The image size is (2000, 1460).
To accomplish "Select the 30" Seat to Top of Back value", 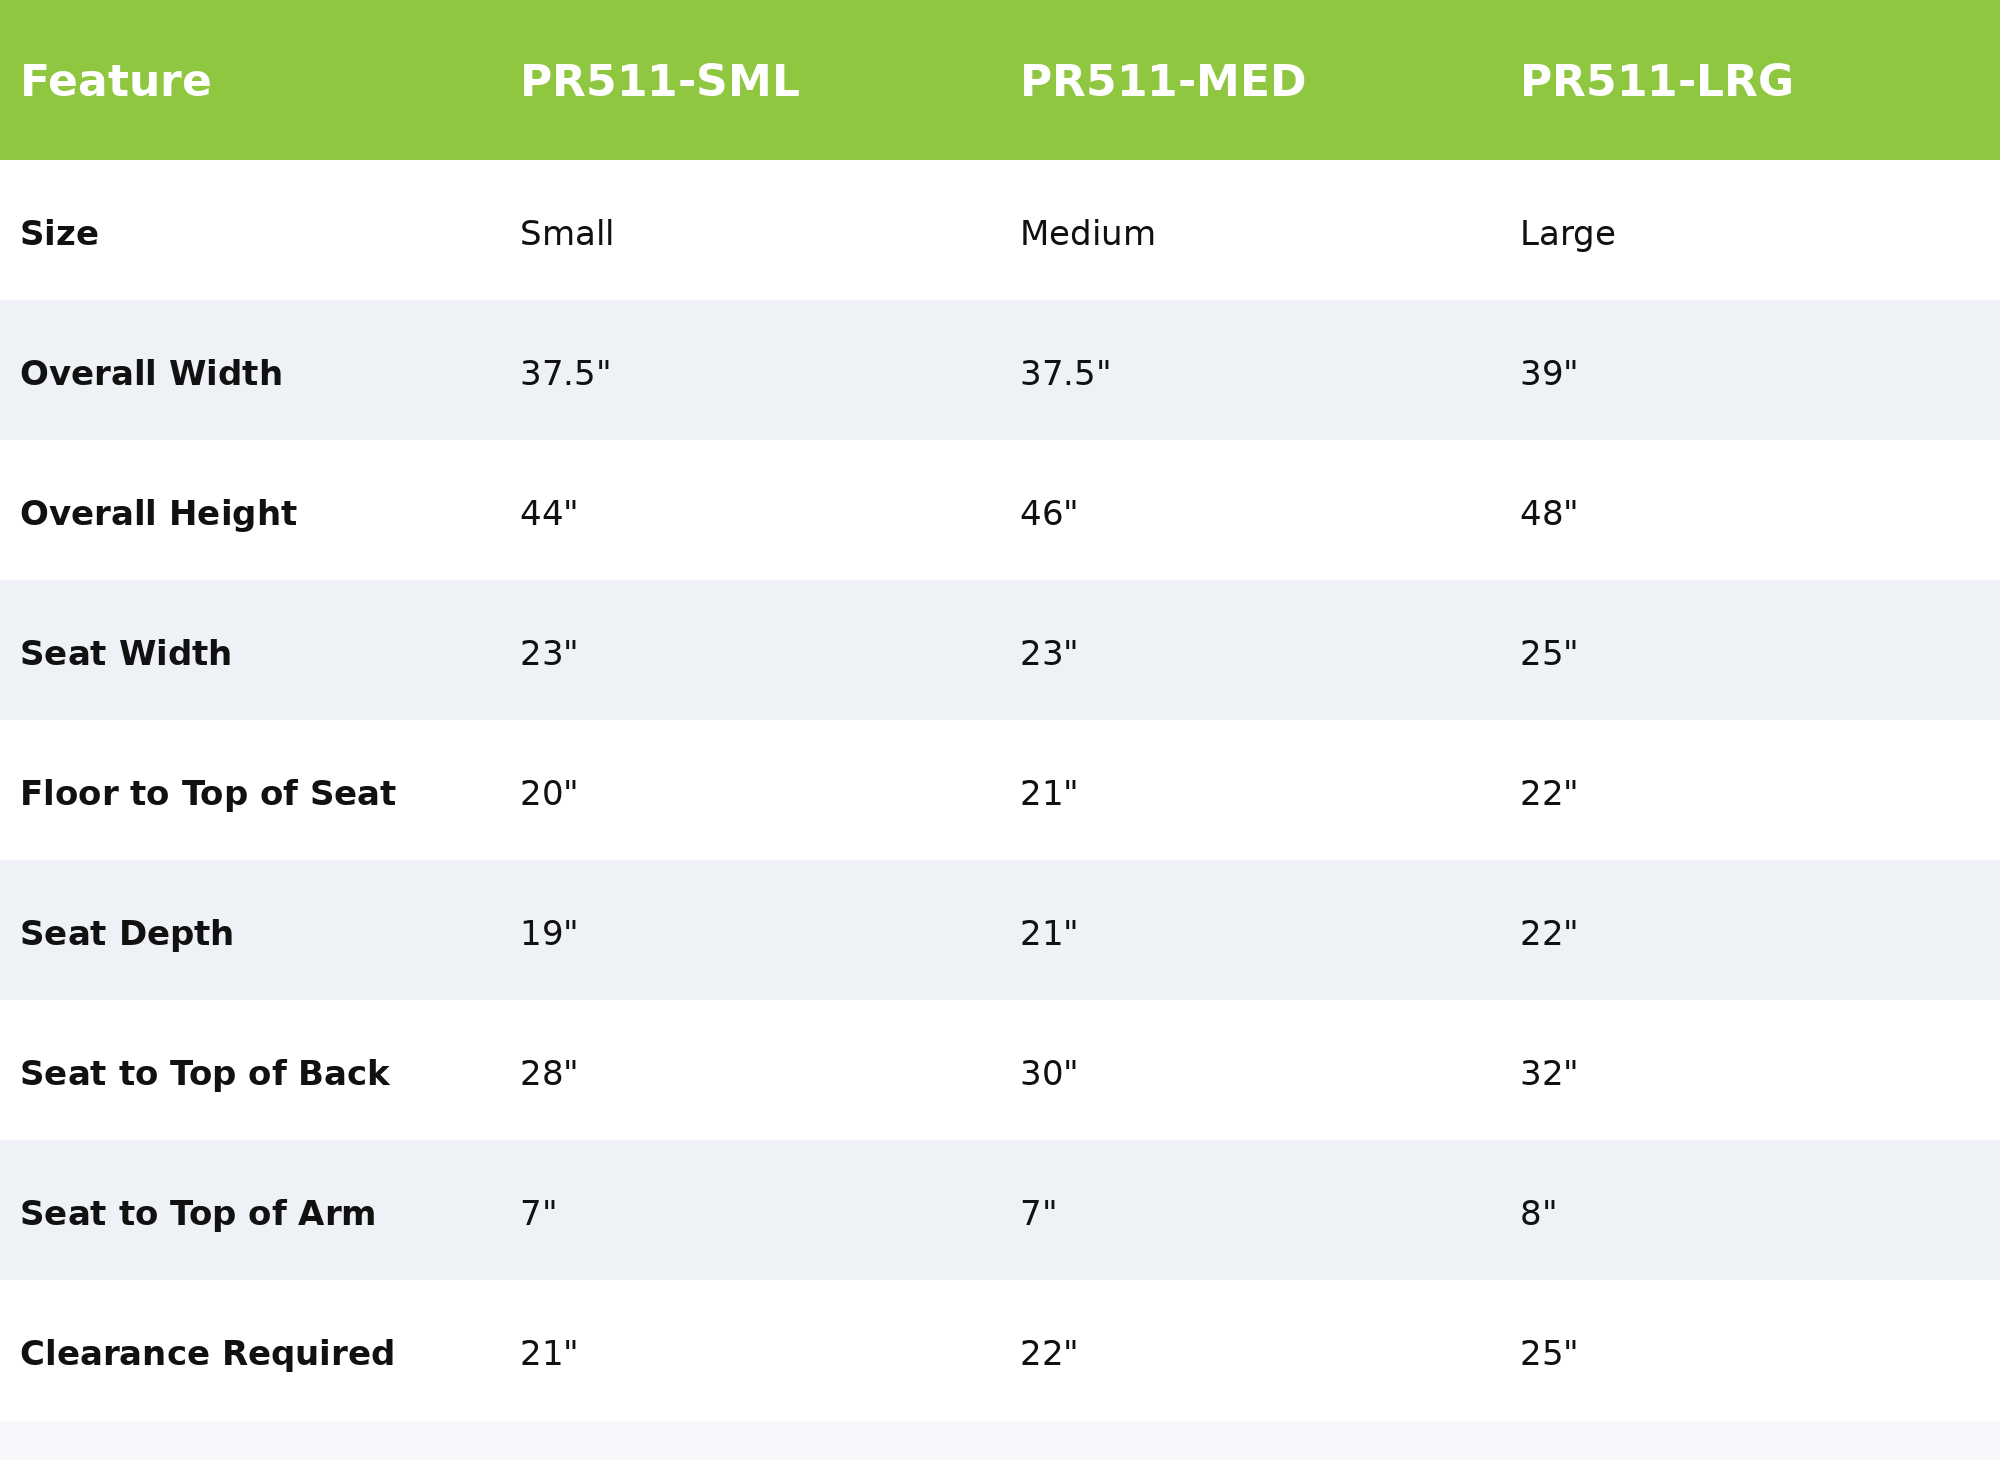I will tap(1048, 1074).
